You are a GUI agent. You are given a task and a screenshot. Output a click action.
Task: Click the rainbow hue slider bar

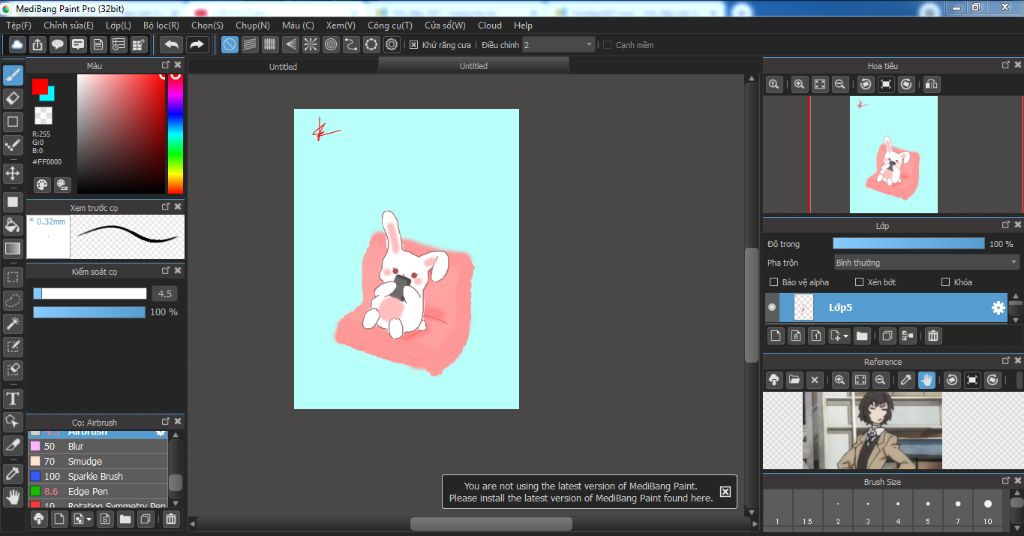pyautogui.click(x=175, y=134)
